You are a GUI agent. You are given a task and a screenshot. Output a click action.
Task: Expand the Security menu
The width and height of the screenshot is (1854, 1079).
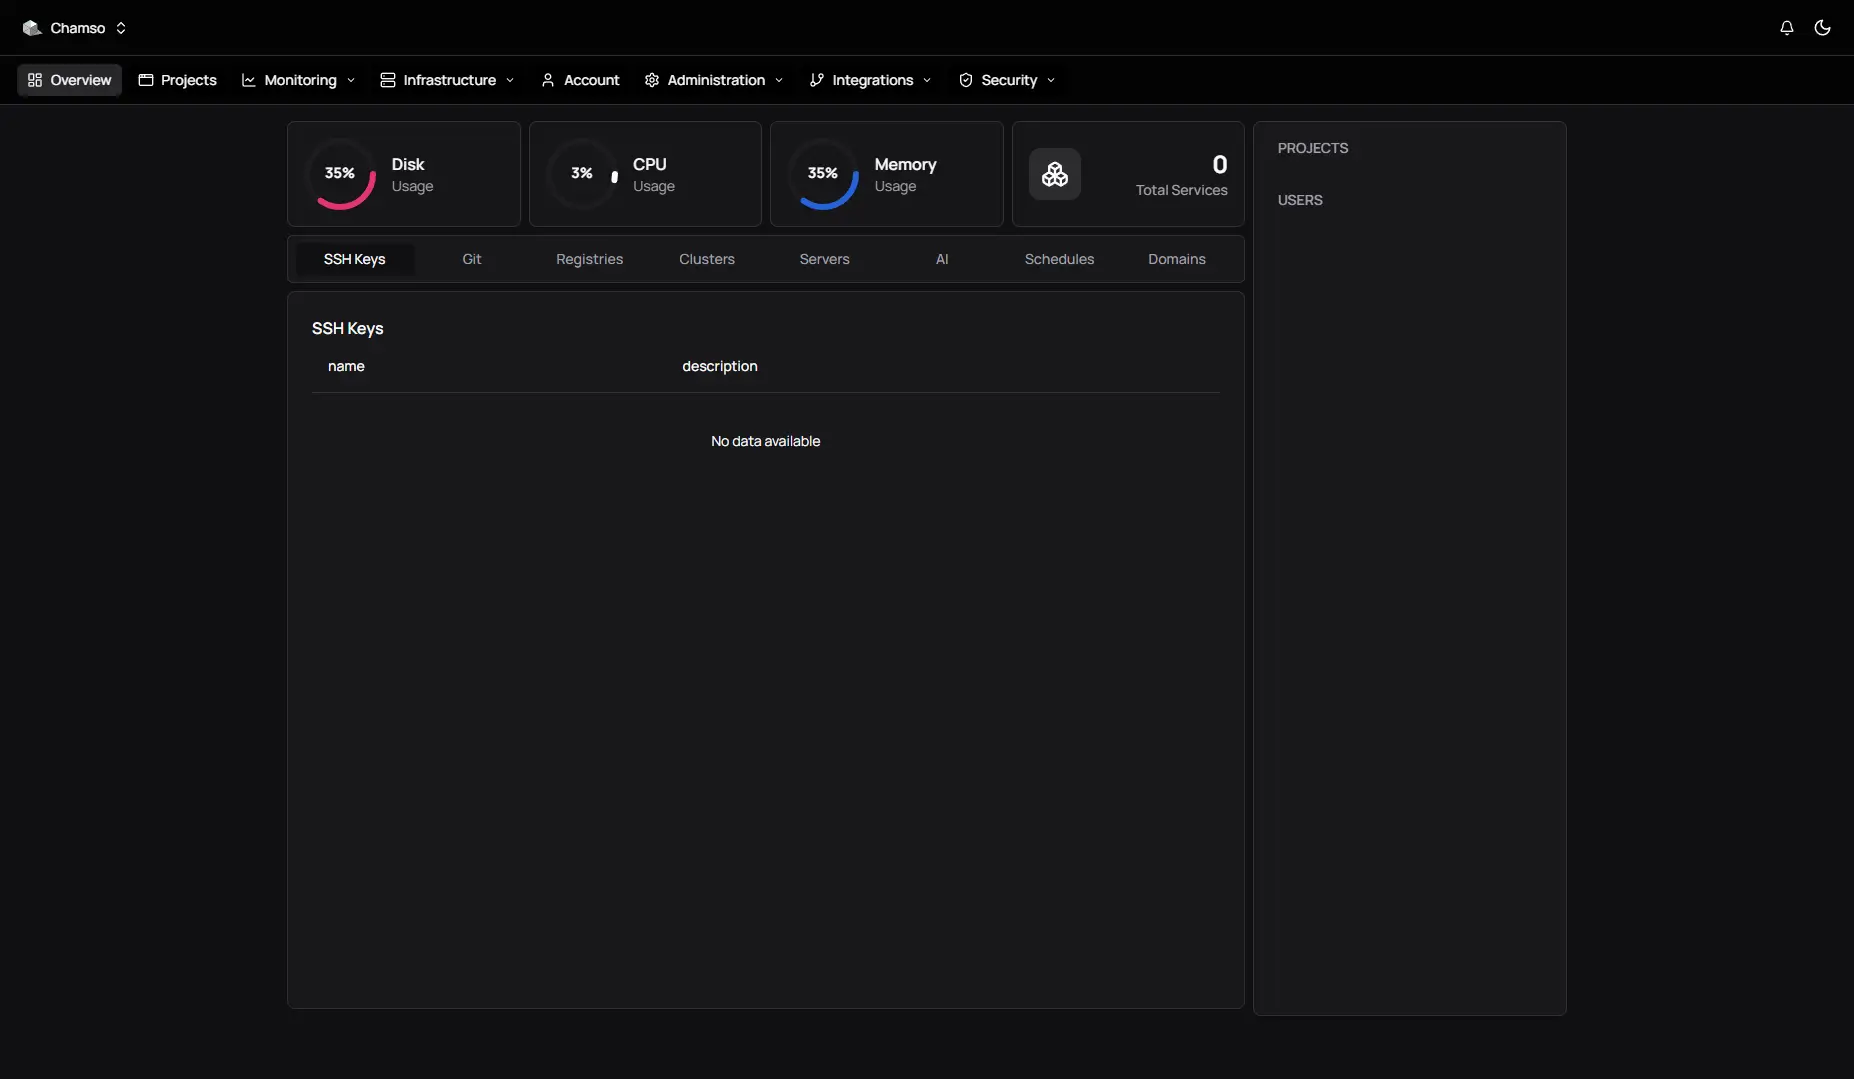click(x=1007, y=80)
